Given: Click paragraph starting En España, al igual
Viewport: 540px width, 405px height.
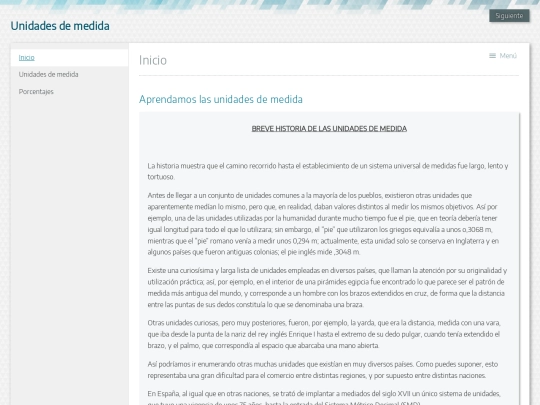Looking at the screenshot, I should coord(324,397).
